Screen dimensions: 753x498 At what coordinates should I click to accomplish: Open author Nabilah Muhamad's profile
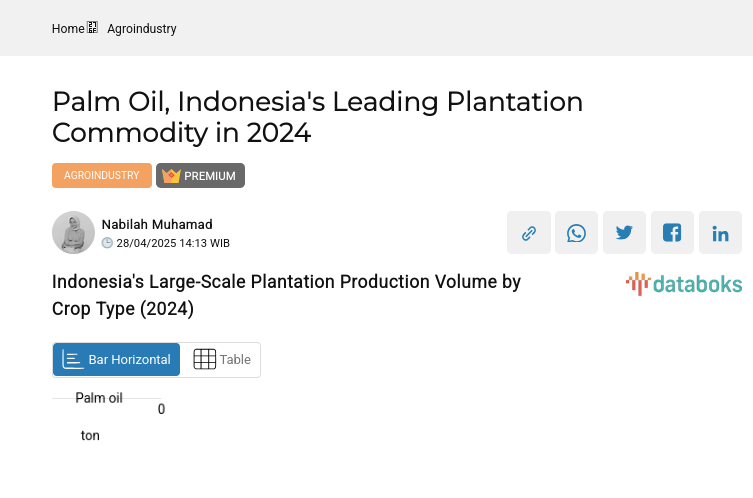[x=157, y=224]
